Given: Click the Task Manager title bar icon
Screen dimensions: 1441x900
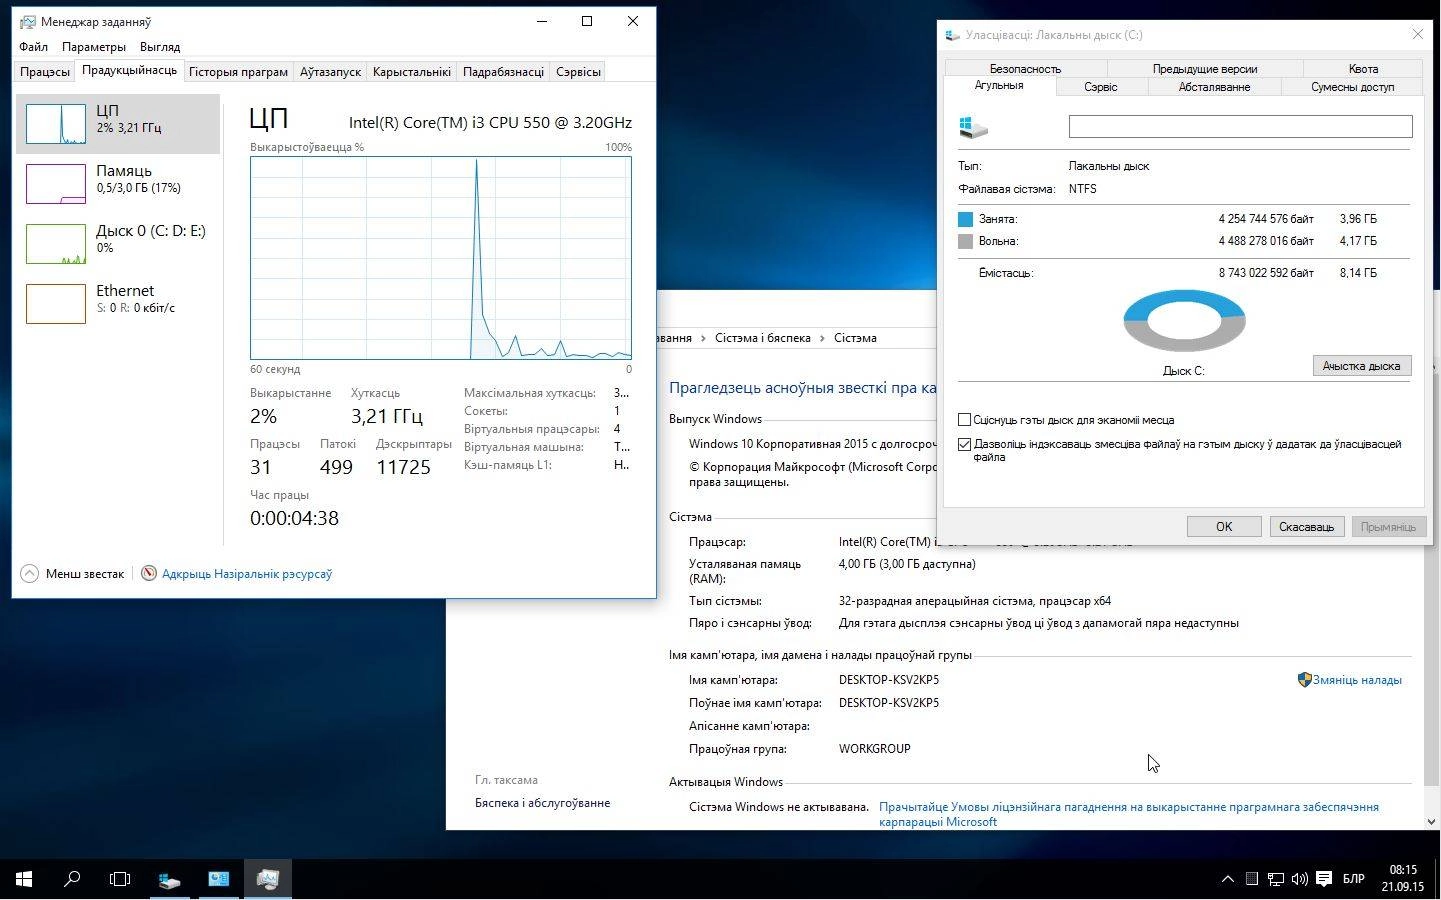Looking at the screenshot, I should click(27, 21).
